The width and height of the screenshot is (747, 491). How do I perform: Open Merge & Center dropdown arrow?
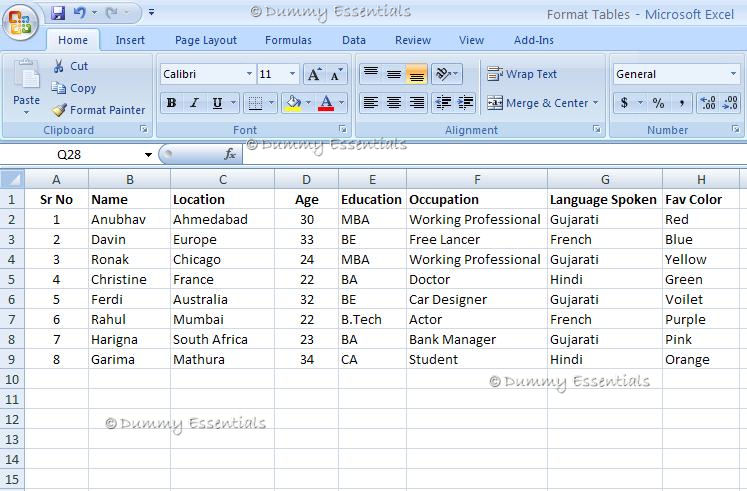tap(596, 103)
